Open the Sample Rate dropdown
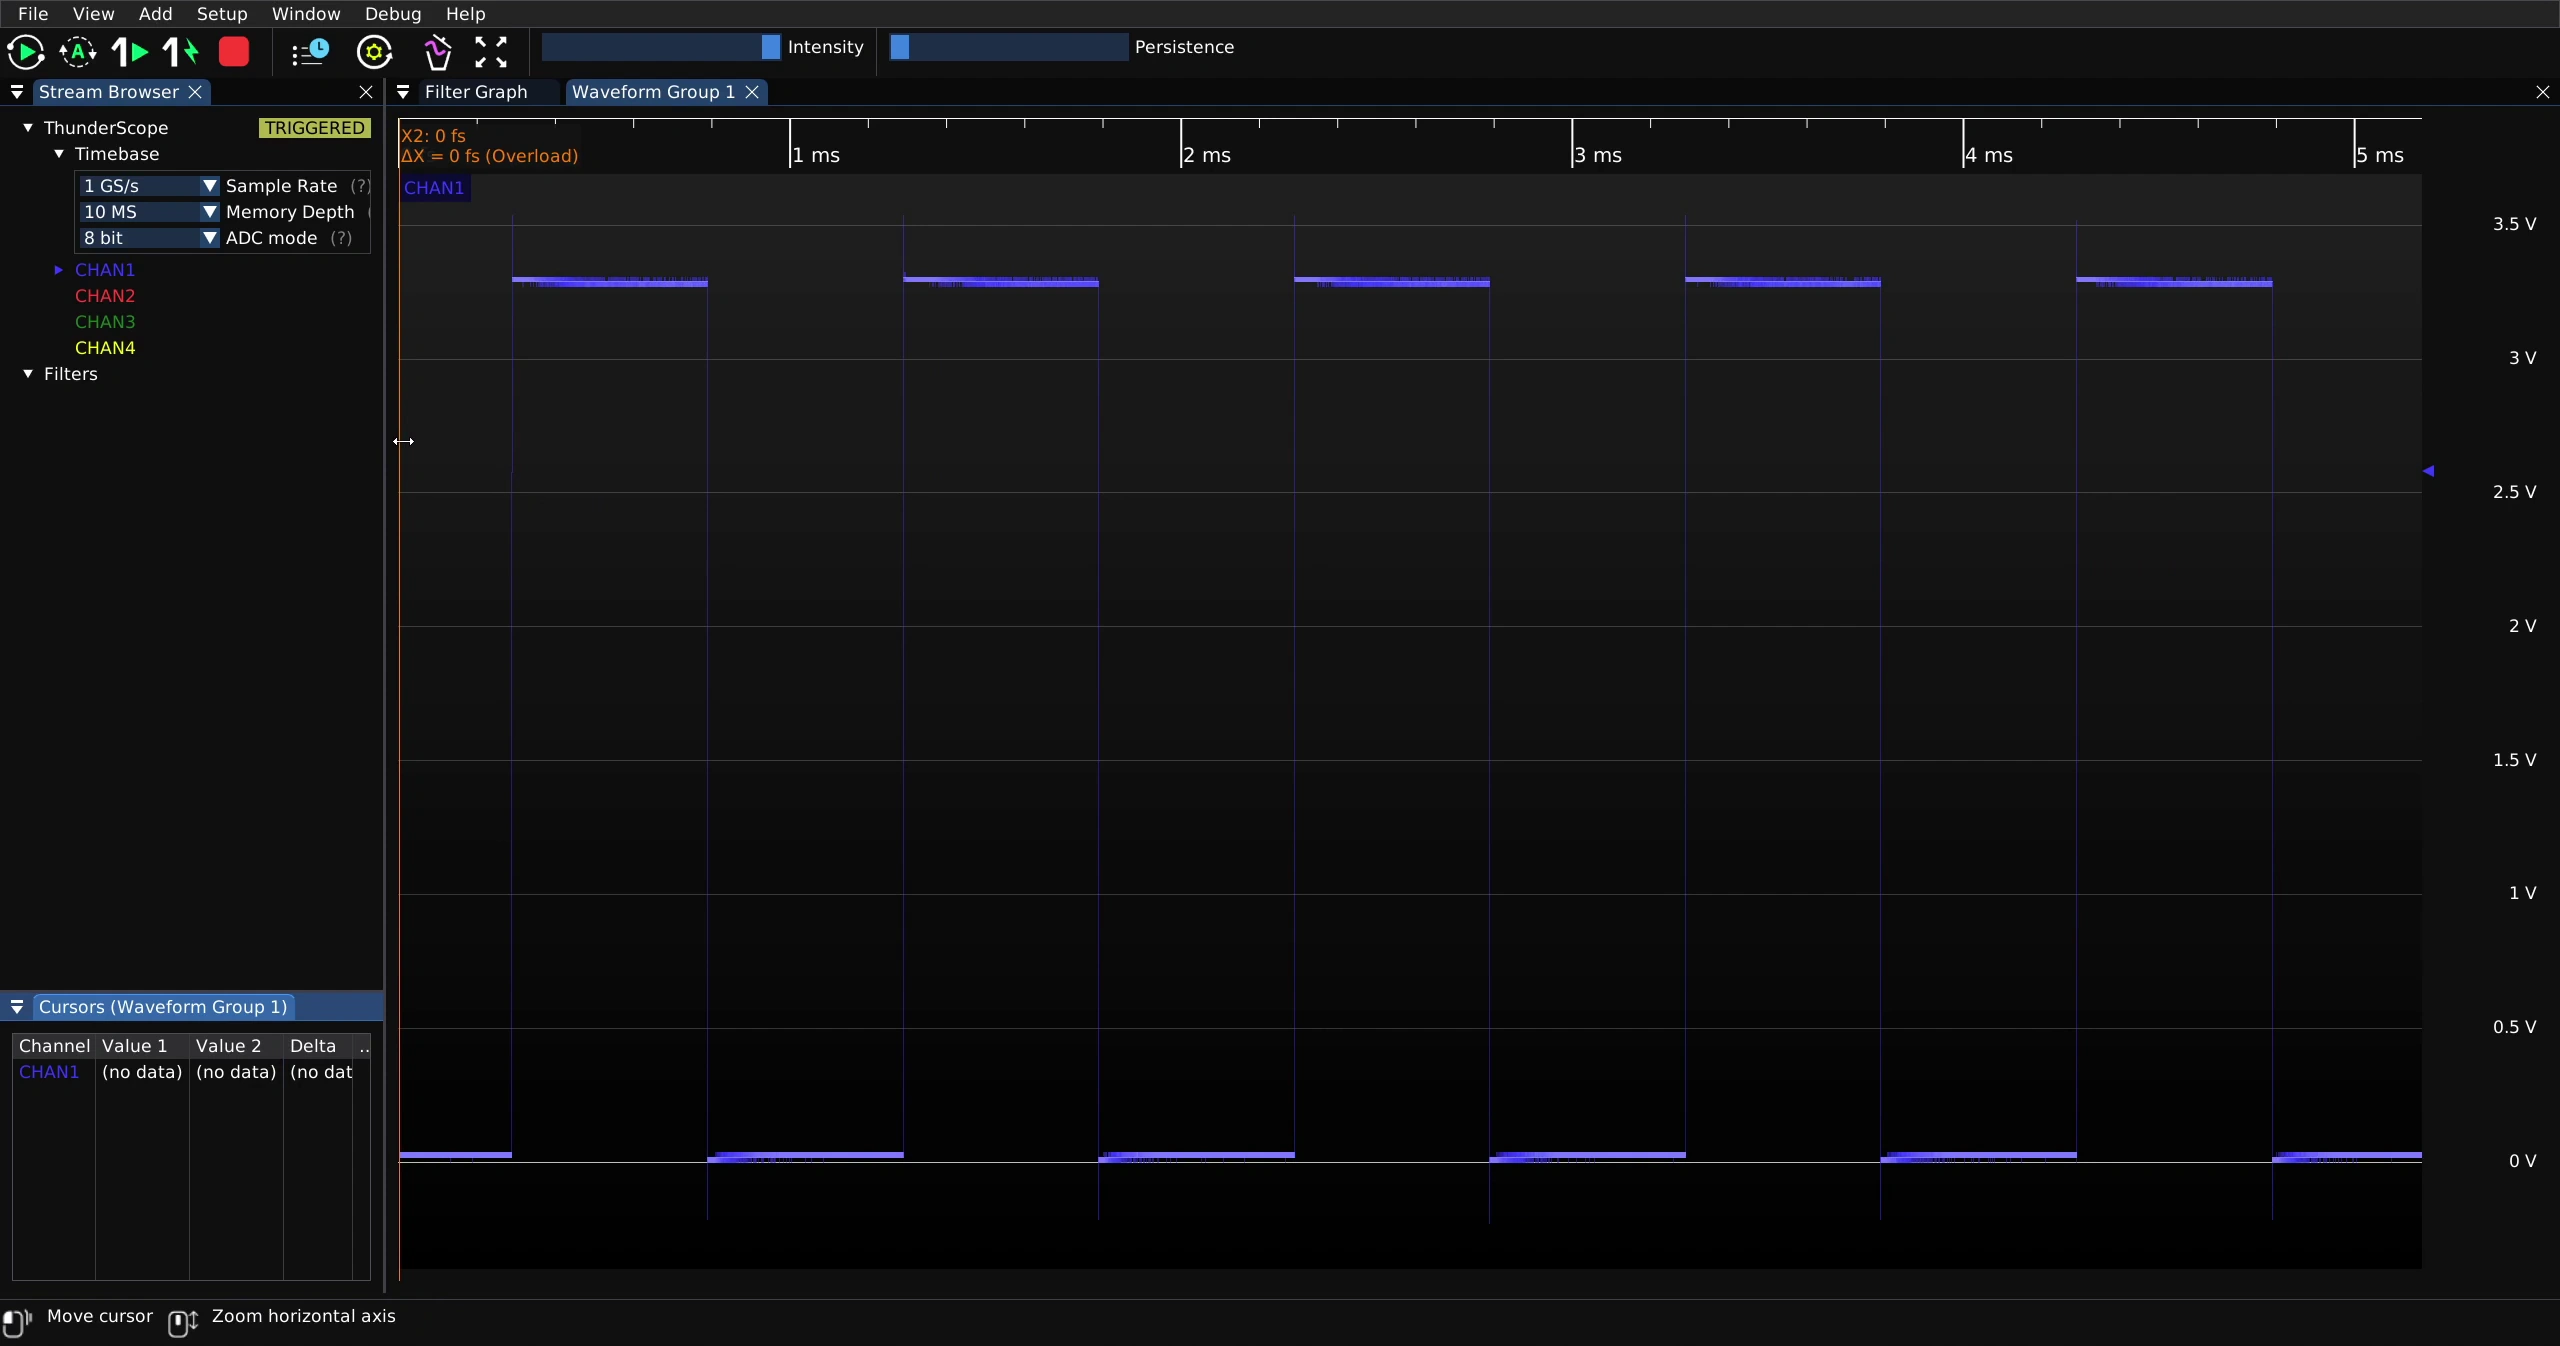2560x1346 pixels. (148, 186)
